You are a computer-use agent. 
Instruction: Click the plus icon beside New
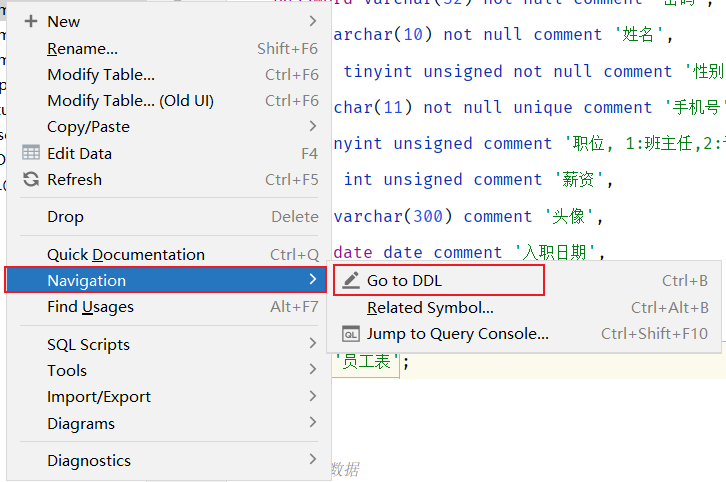point(30,21)
